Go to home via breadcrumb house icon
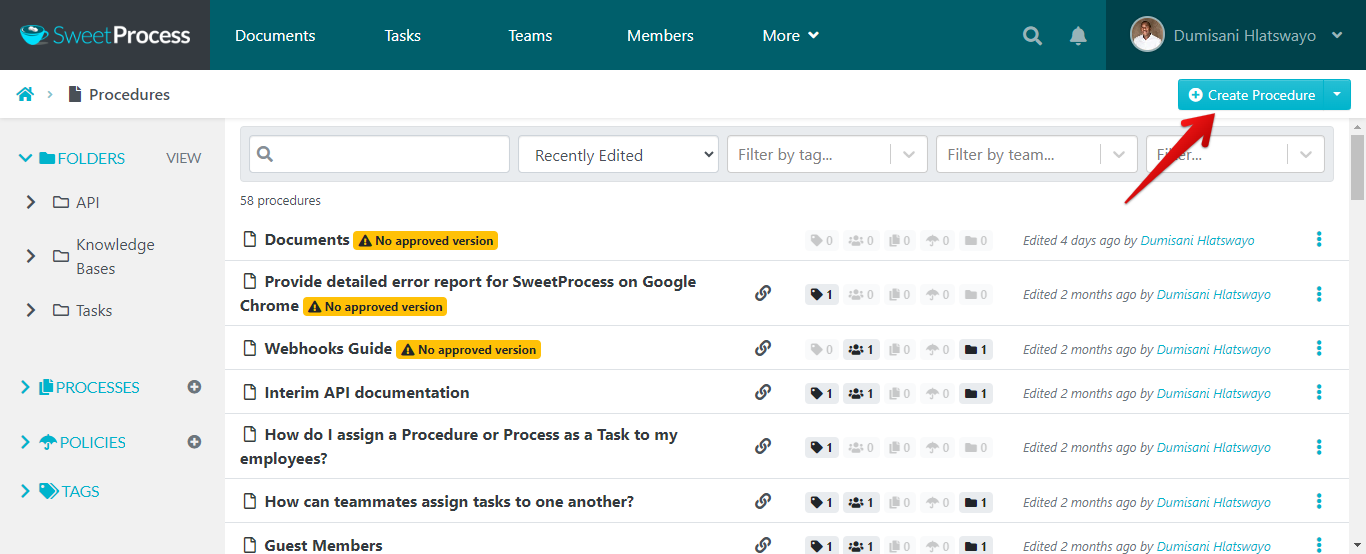 point(25,94)
